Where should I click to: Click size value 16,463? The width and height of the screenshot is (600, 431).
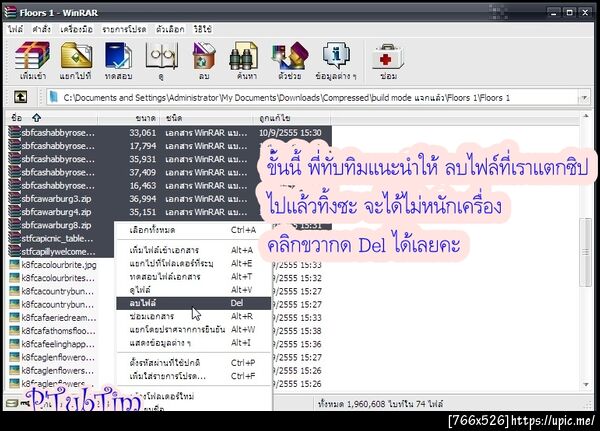pyautogui.click(x=142, y=186)
